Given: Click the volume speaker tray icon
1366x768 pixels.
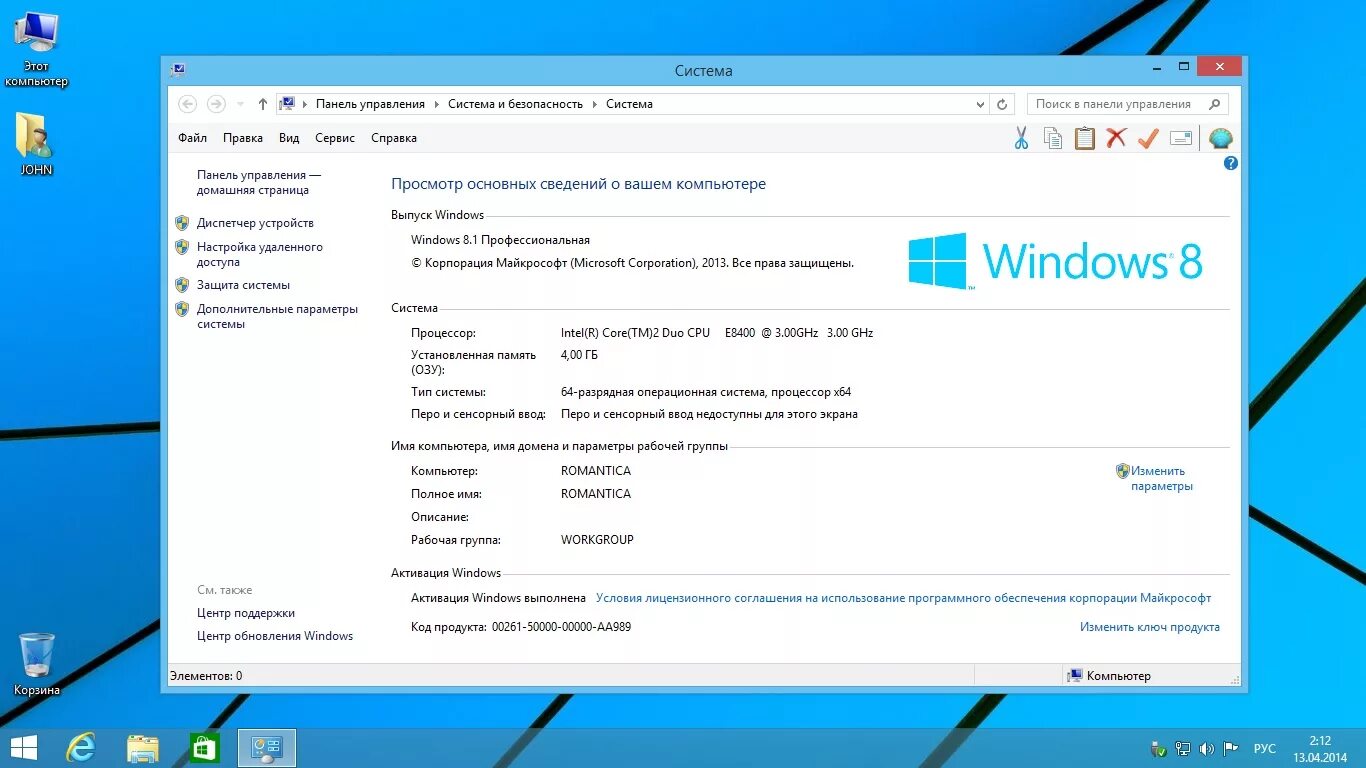Looking at the screenshot, I should 1207,748.
